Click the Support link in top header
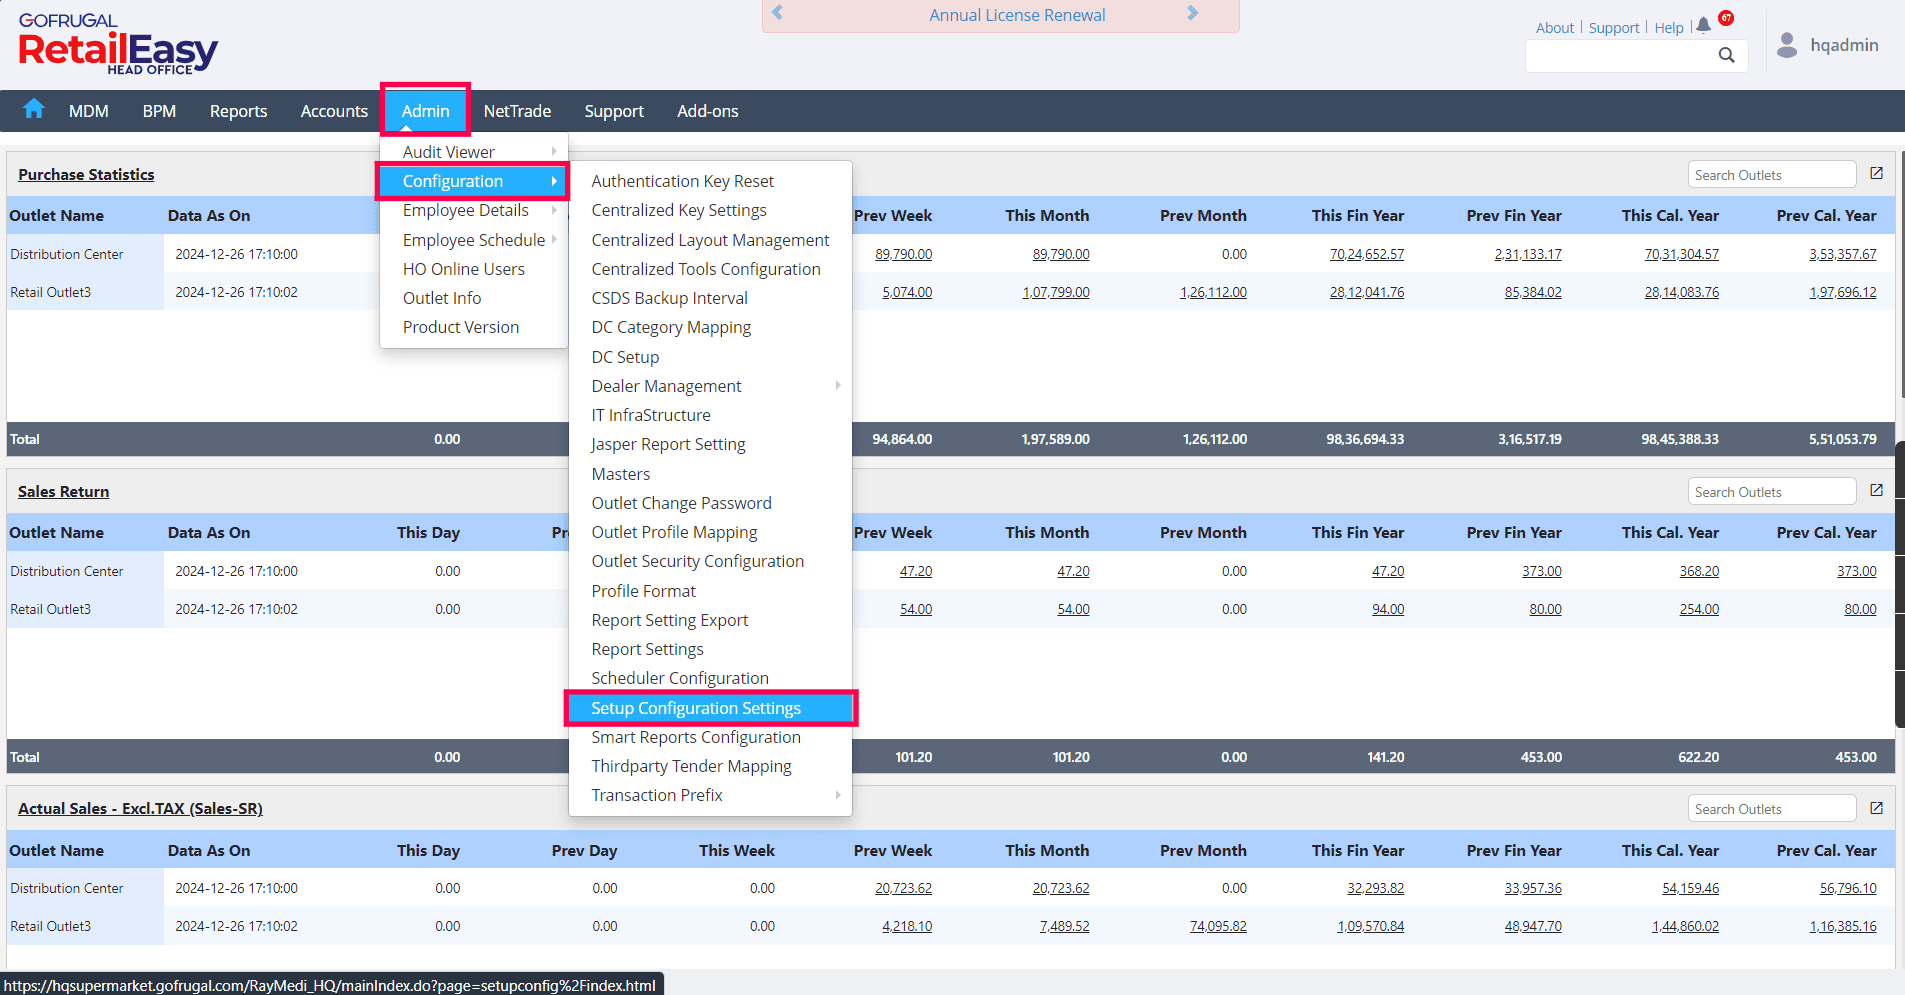This screenshot has width=1905, height=995. [1614, 28]
